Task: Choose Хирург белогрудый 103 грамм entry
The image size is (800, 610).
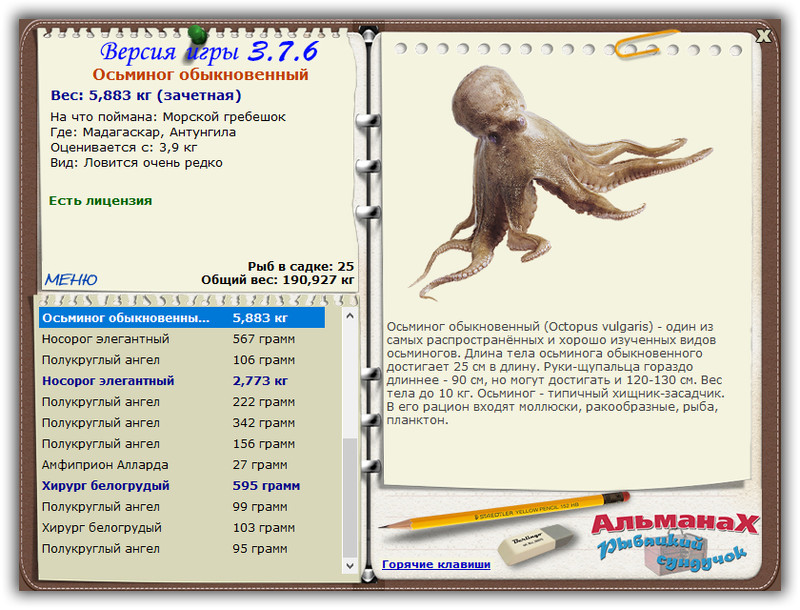Action: pyautogui.click(x=182, y=527)
